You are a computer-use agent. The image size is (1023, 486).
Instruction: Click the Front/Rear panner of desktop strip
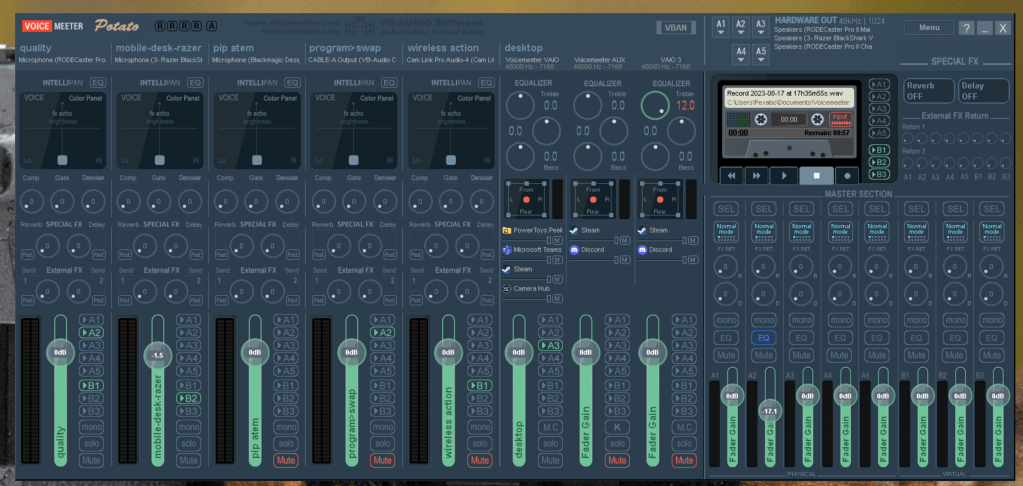pyautogui.click(x=526, y=199)
